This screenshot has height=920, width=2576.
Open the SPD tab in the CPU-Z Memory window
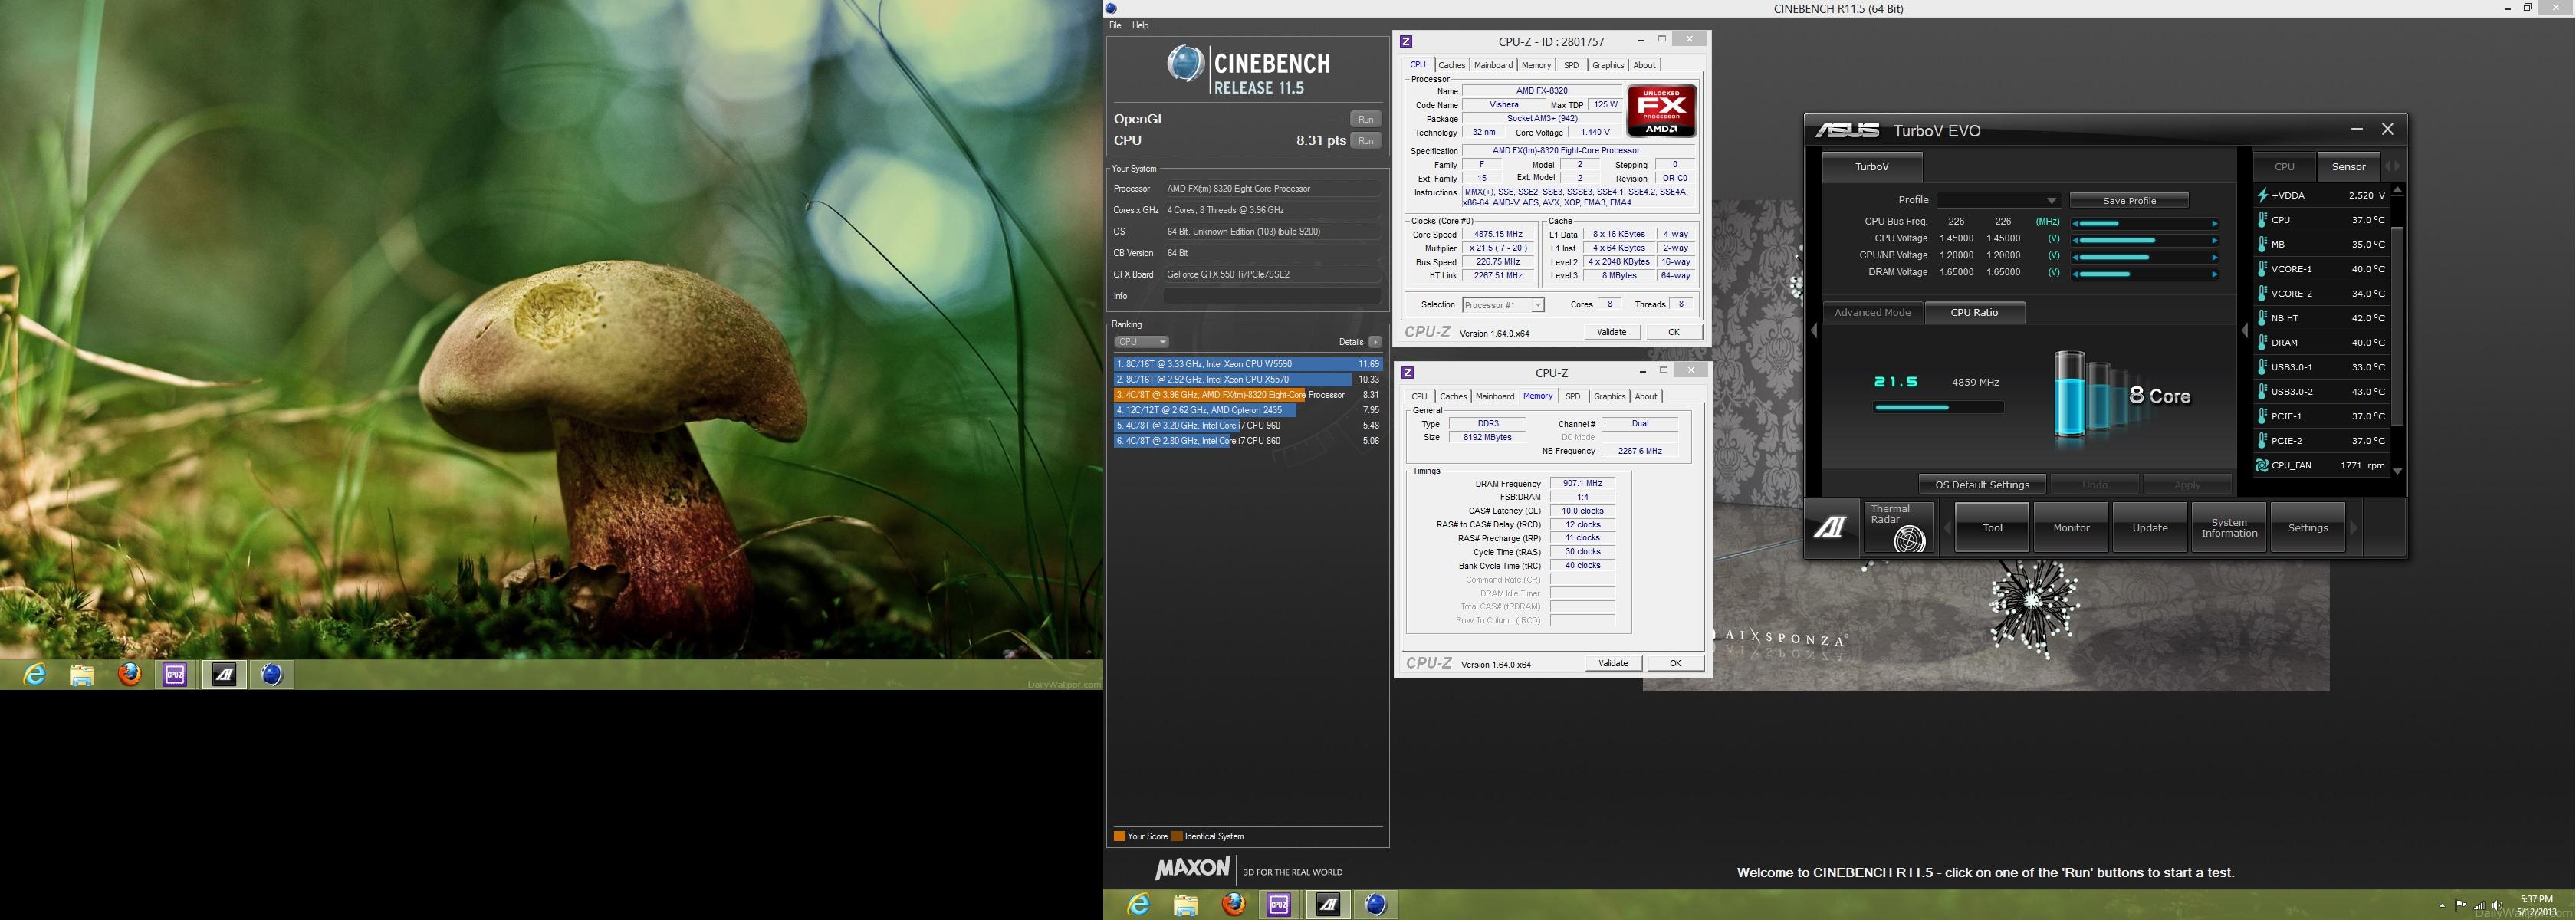pos(1573,396)
